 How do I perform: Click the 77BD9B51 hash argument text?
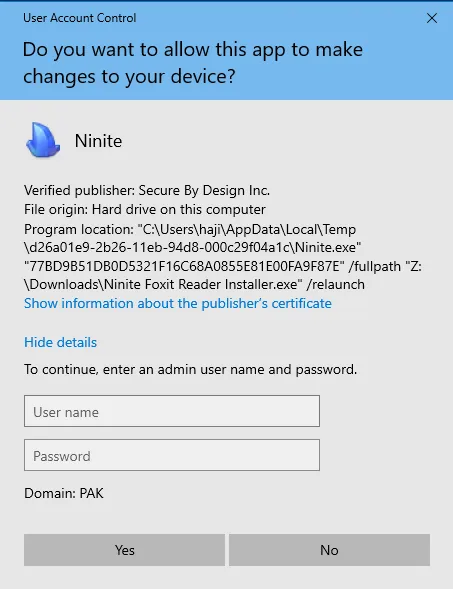click(184, 266)
